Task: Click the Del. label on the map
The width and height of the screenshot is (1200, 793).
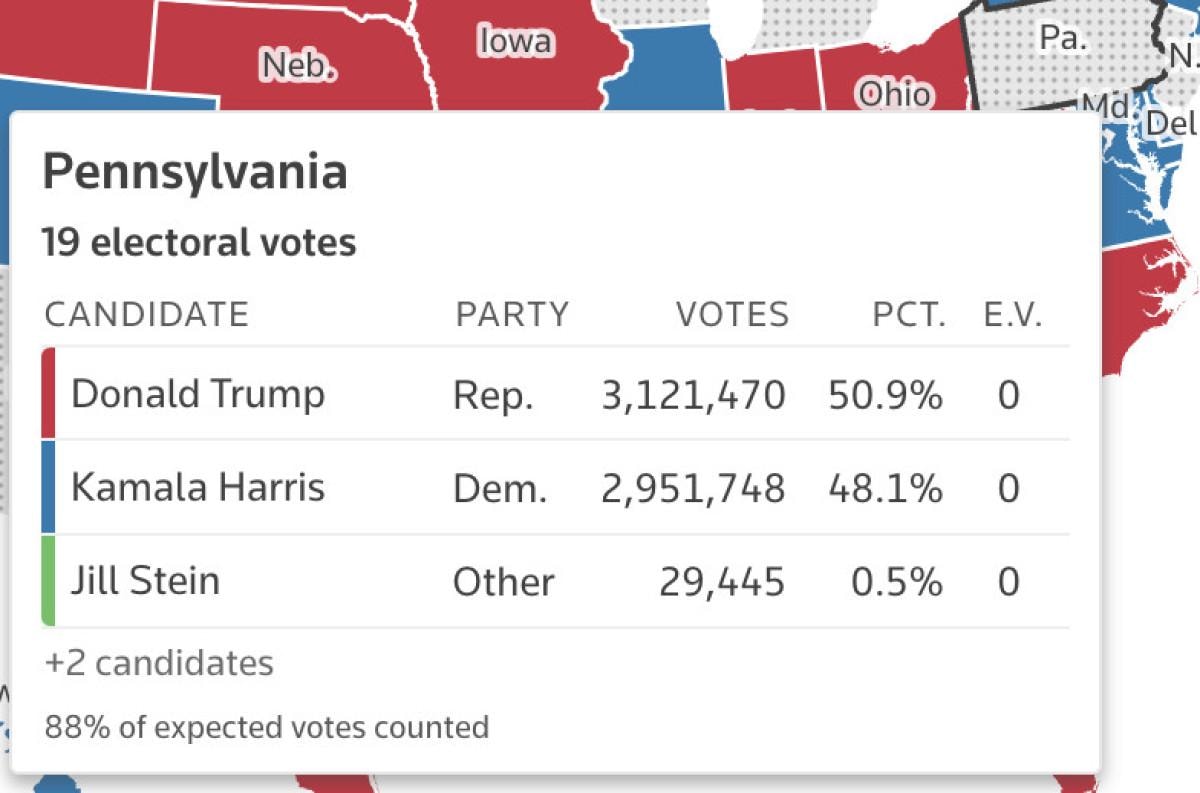Action: [x=1171, y=123]
